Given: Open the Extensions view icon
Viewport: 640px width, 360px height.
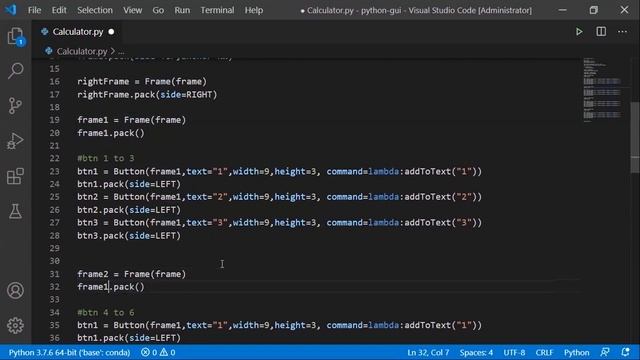Looking at the screenshot, I should coord(16,176).
